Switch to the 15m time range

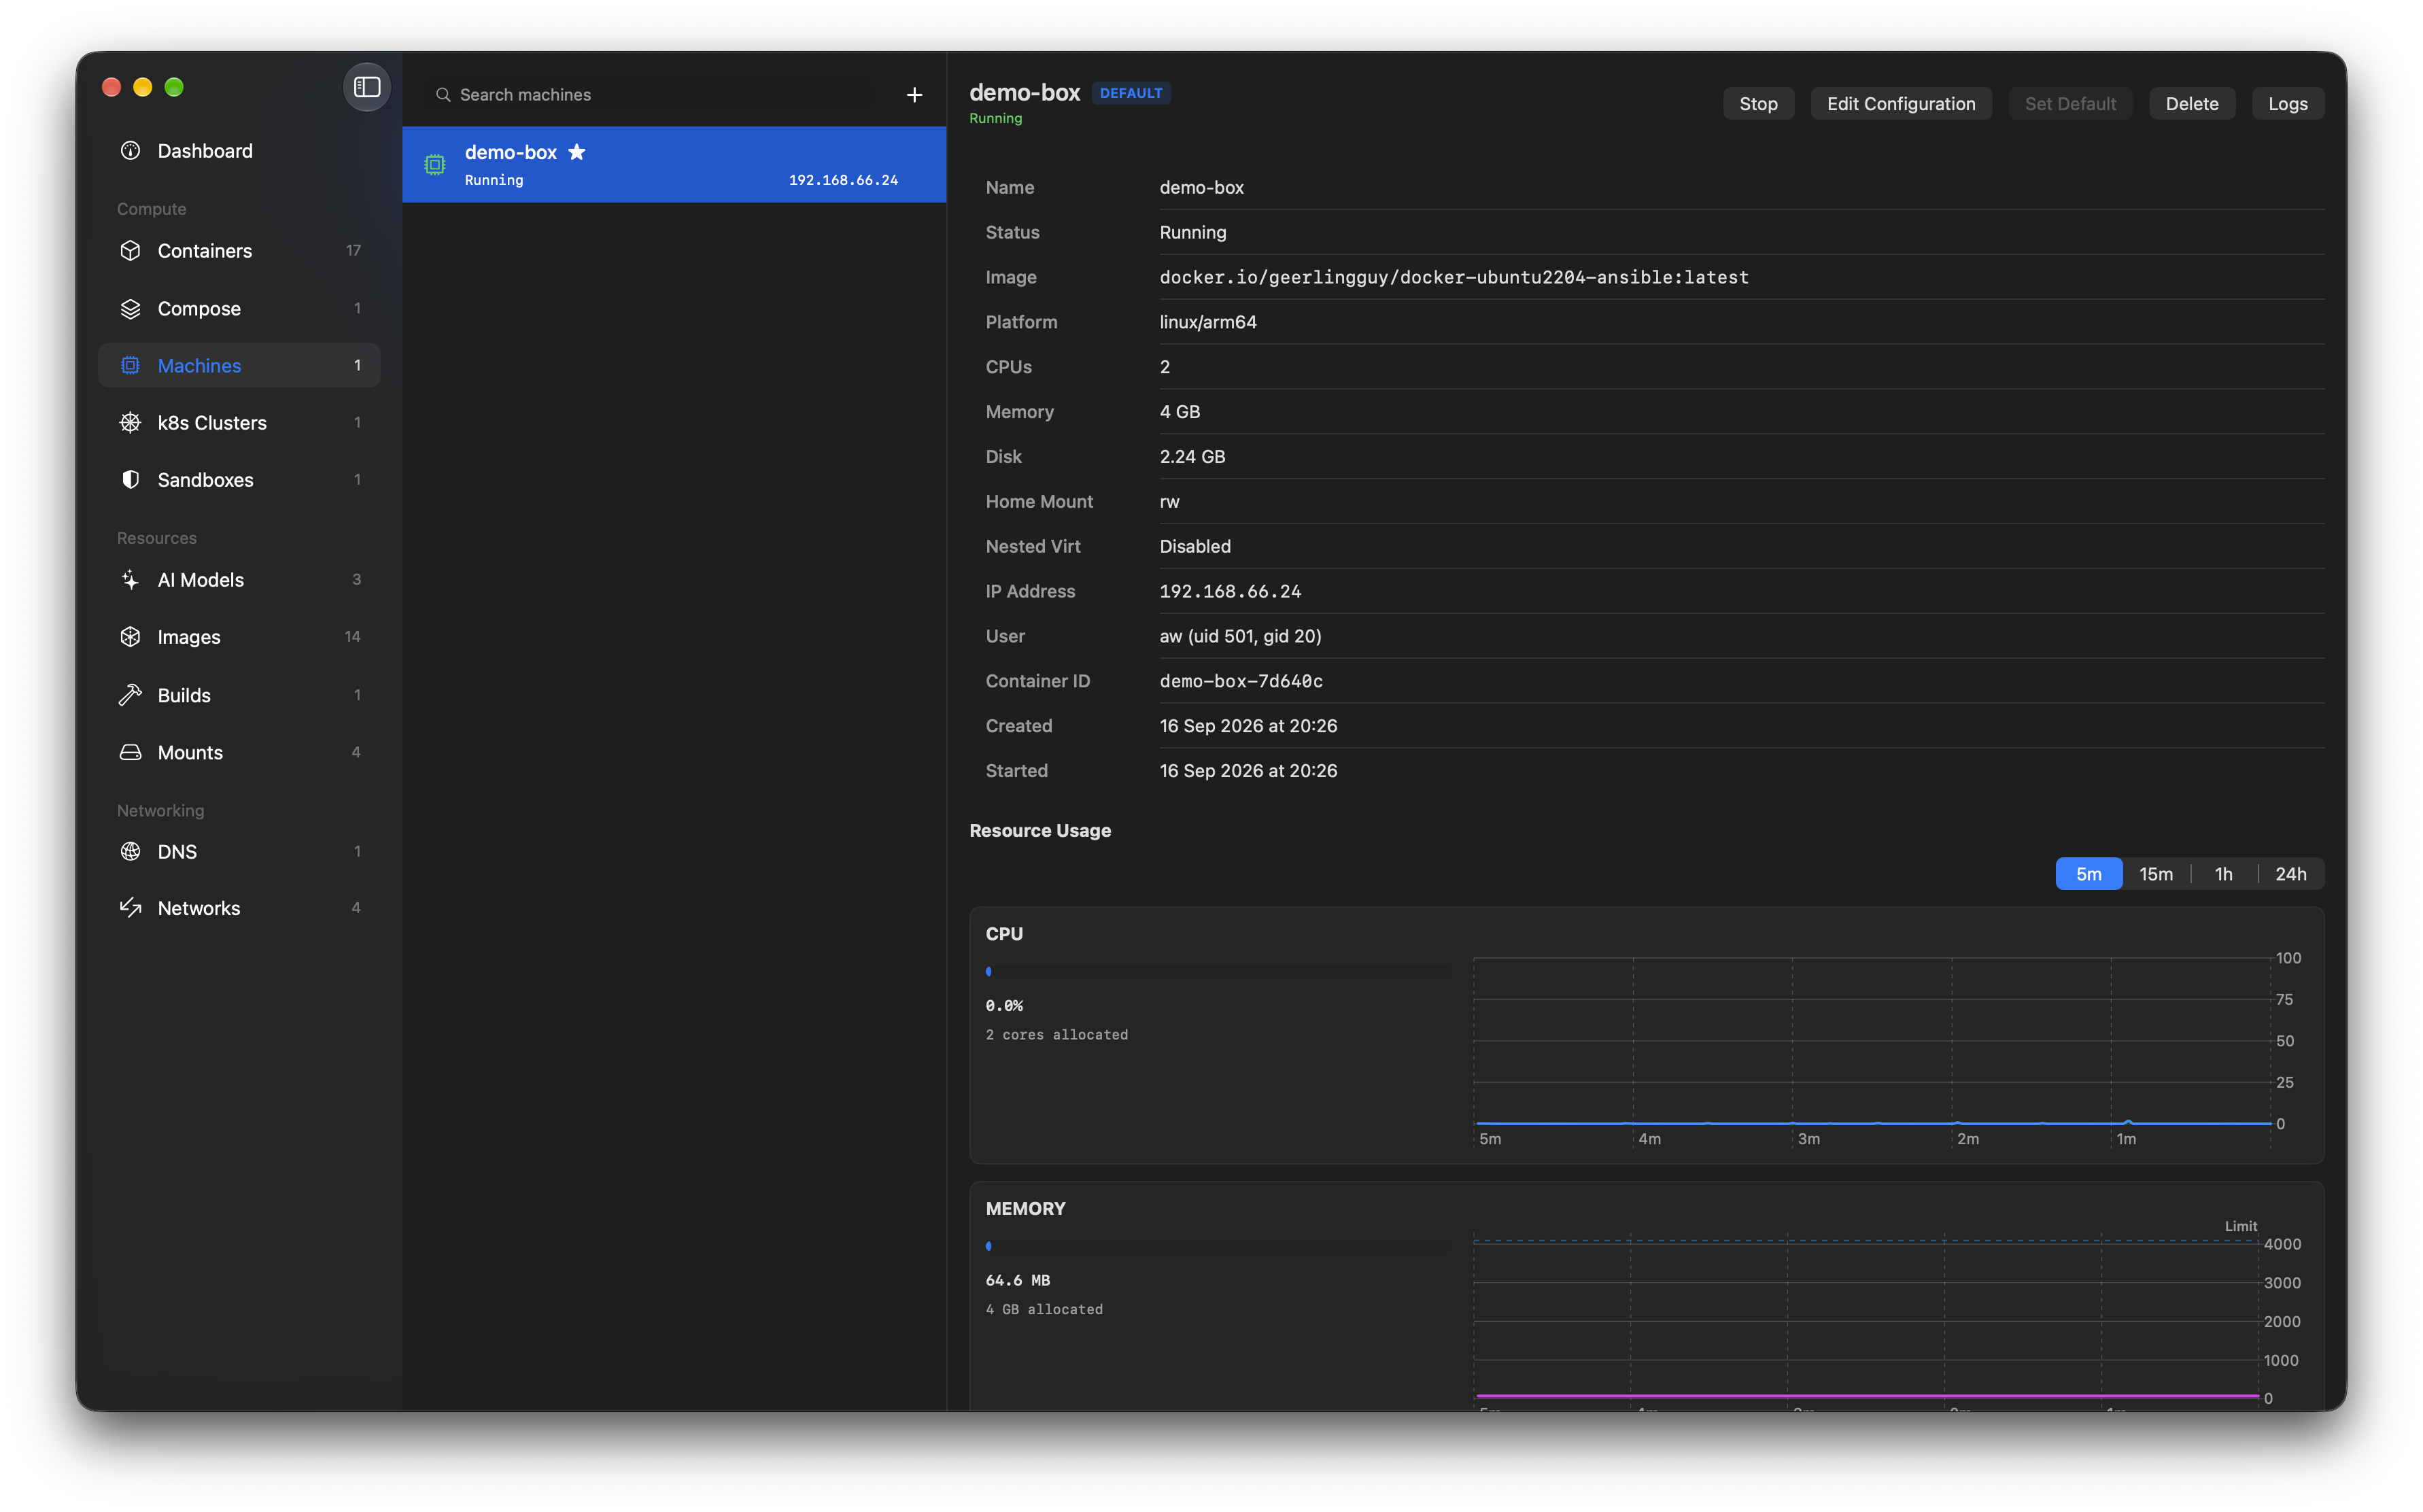(2156, 874)
